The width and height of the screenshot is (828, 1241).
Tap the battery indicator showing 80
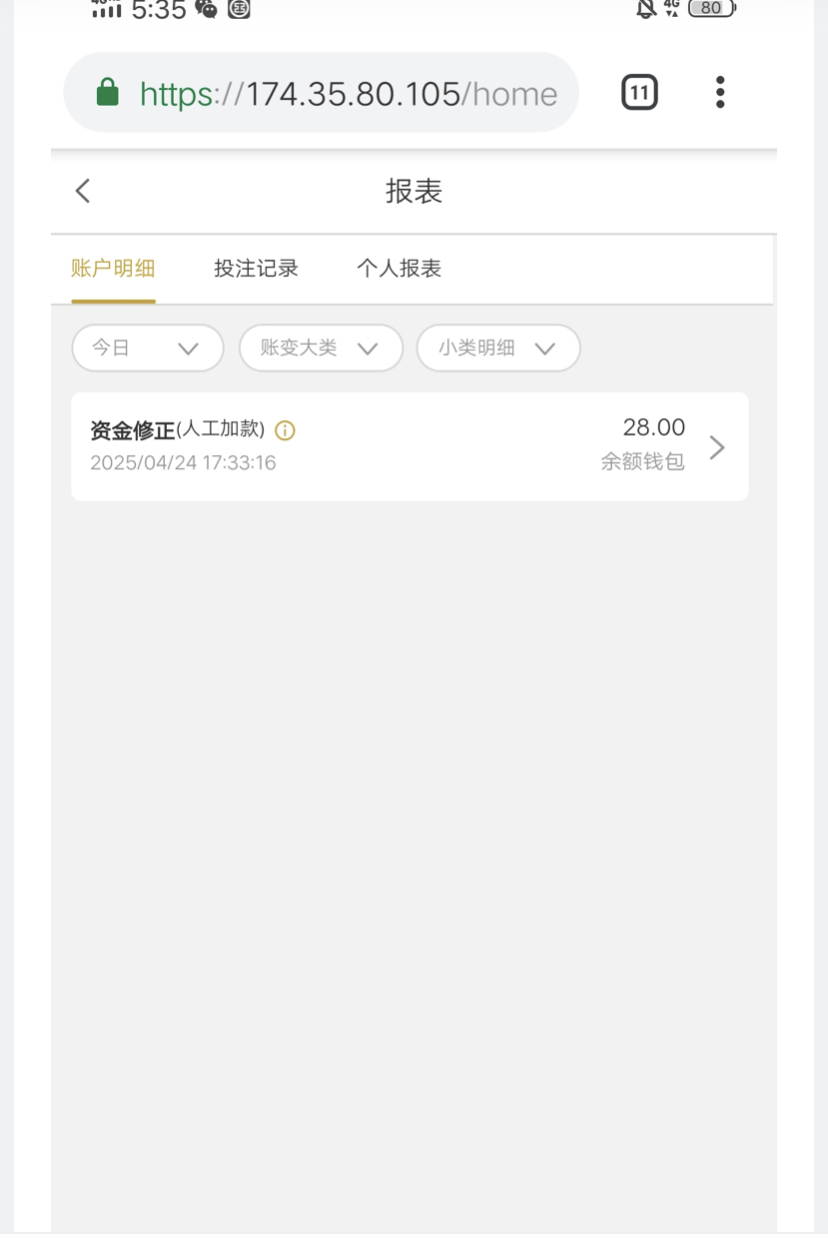(711, 9)
